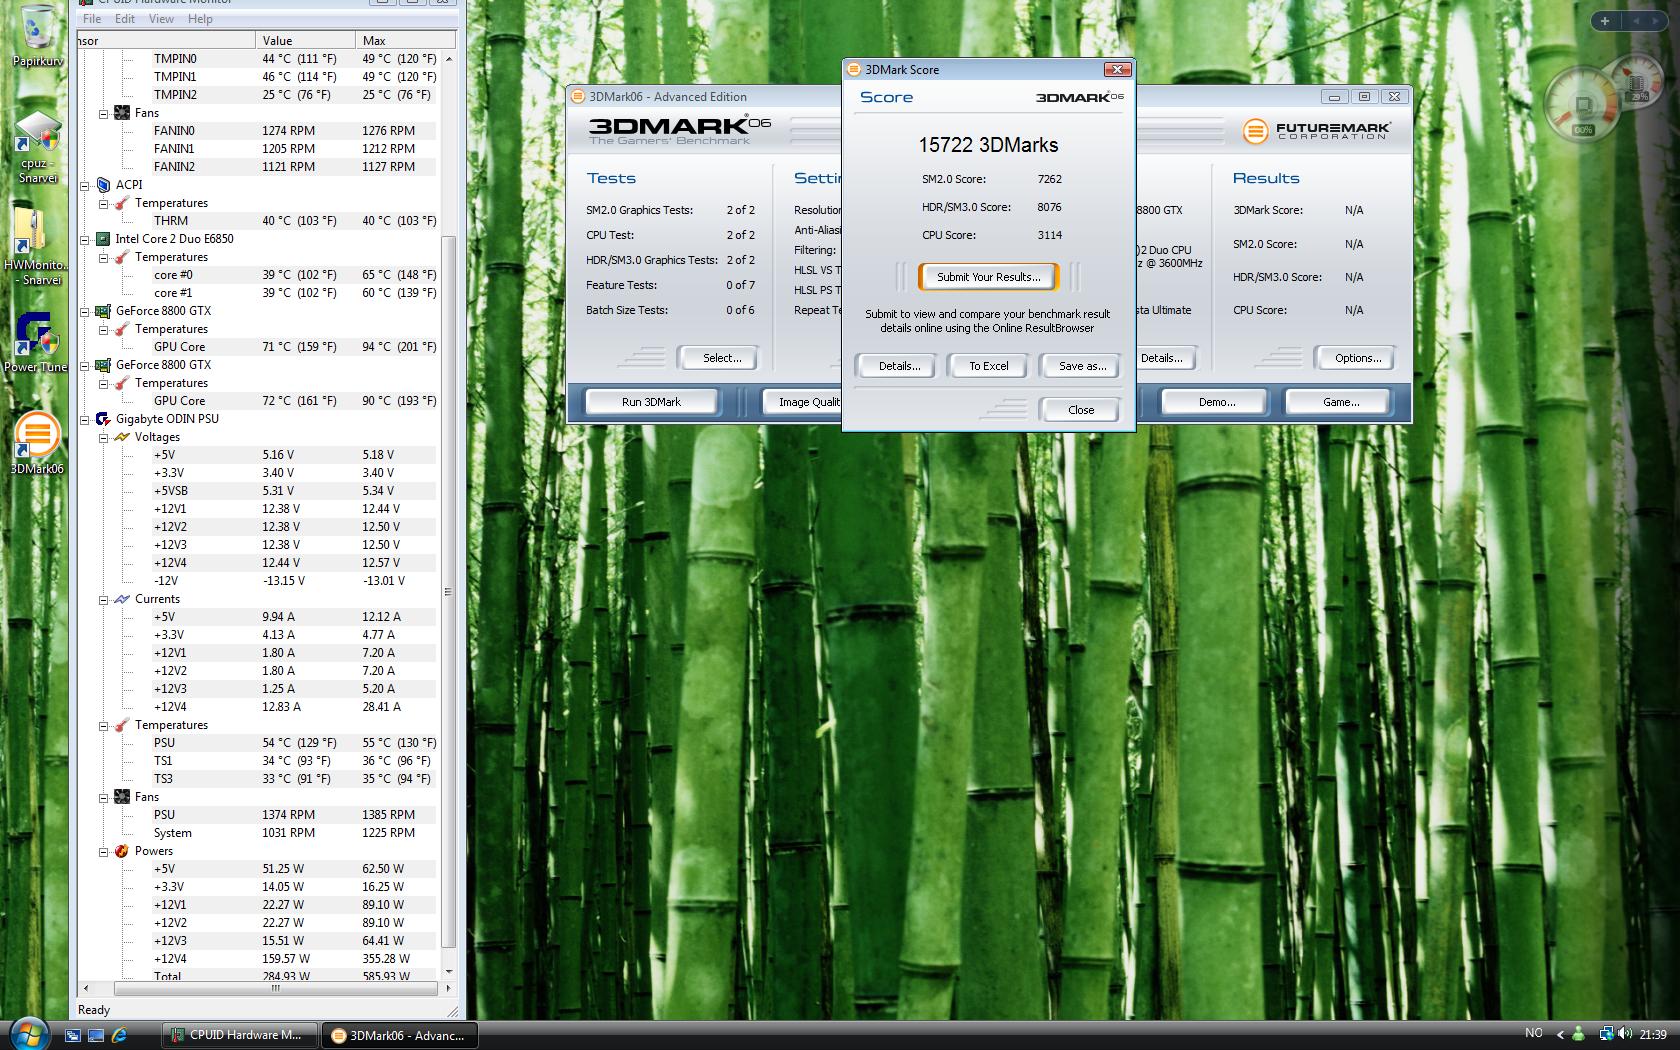The width and height of the screenshot is (1680, 1050).
Task: Collapse the Currents node
Action: pos(103,600)
